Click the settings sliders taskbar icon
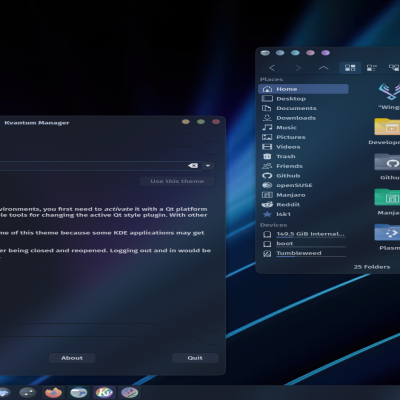This screenshot has height=400, width=400. [28, 392]
